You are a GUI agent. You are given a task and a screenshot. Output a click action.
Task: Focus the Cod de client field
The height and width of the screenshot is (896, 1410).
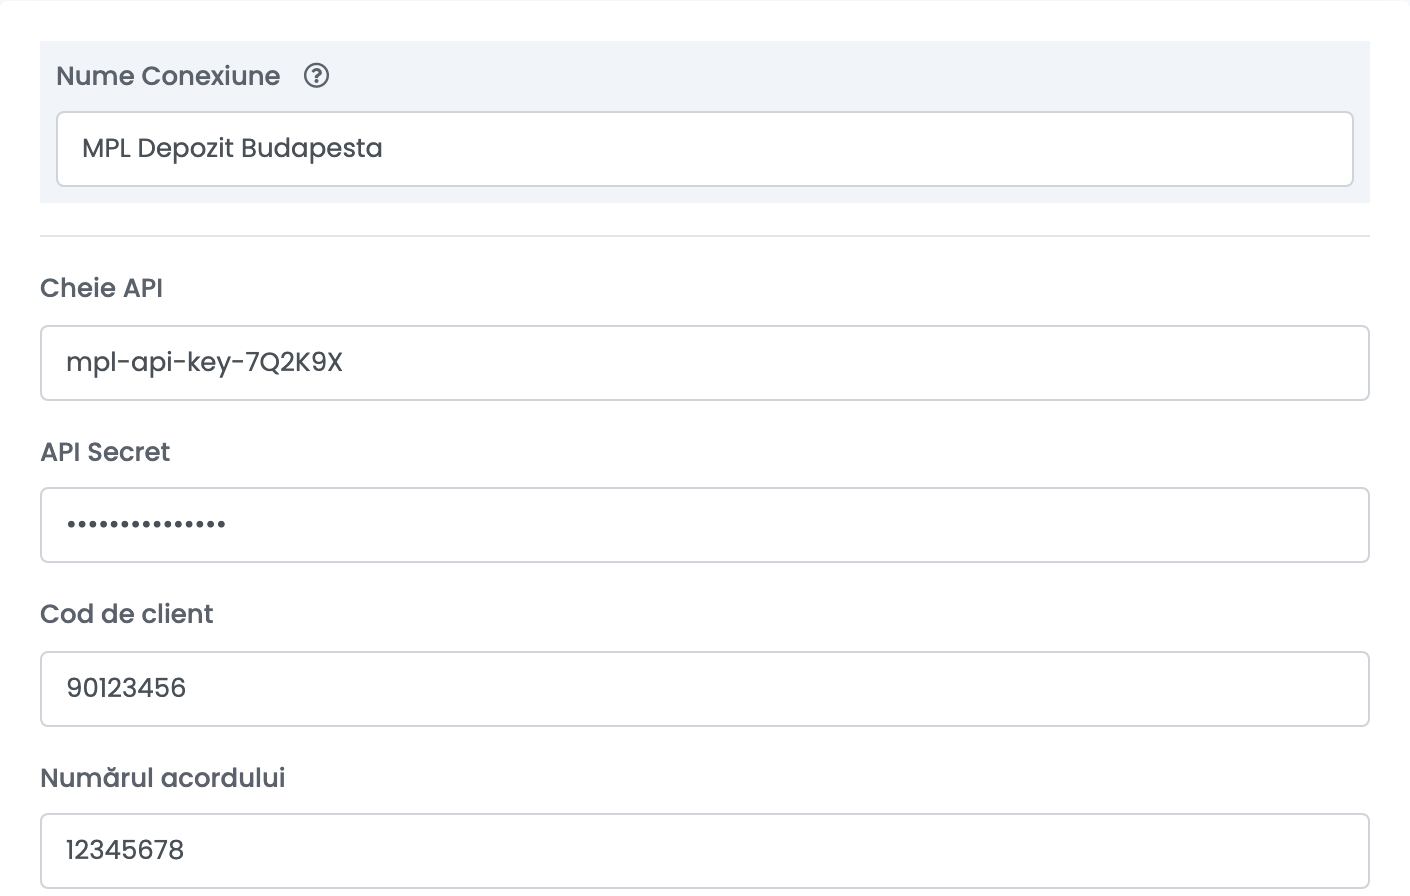click(705, 689)
